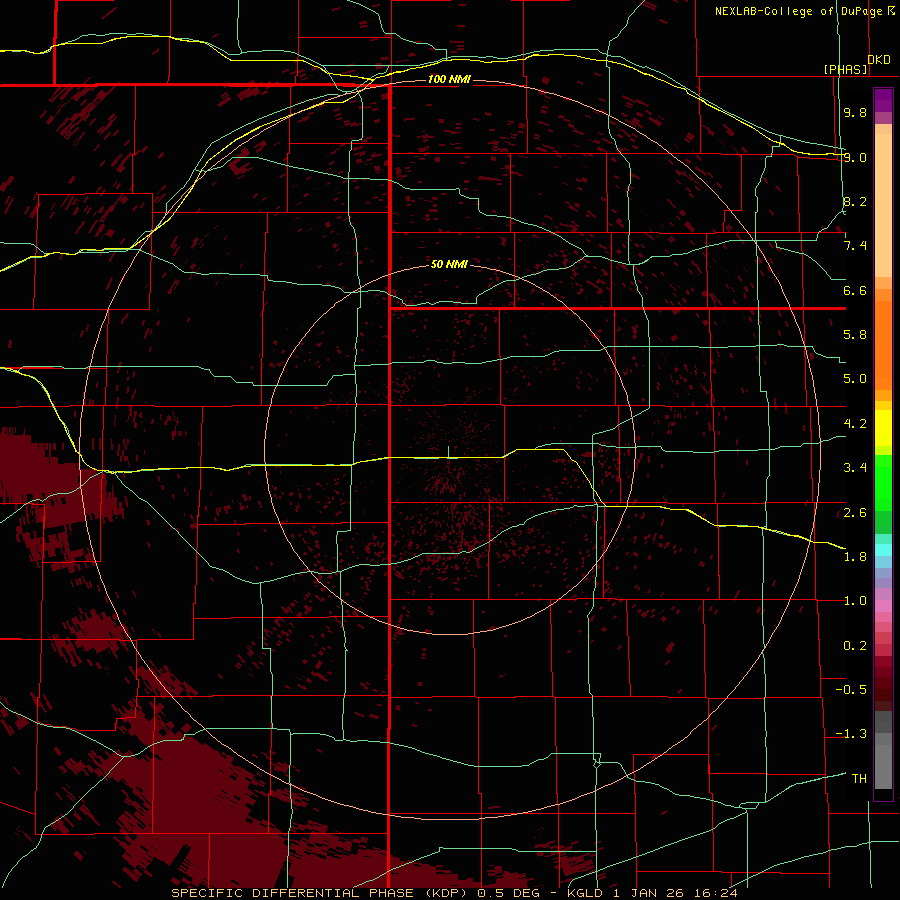Click the long orange band in color bar

883,345
